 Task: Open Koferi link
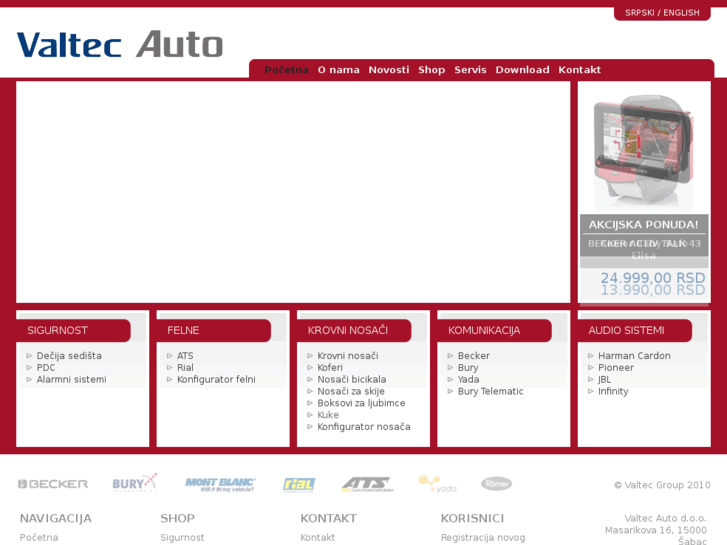tap(330, 367)
